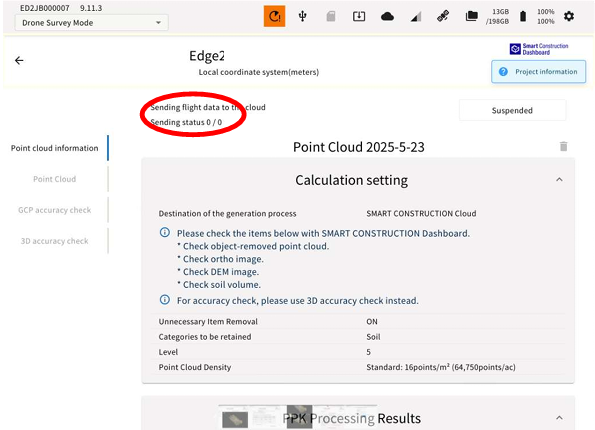Open Smart Construction Dashboard logo link
This screenshot has width=595, height=430.
click(x=539, y=49)
